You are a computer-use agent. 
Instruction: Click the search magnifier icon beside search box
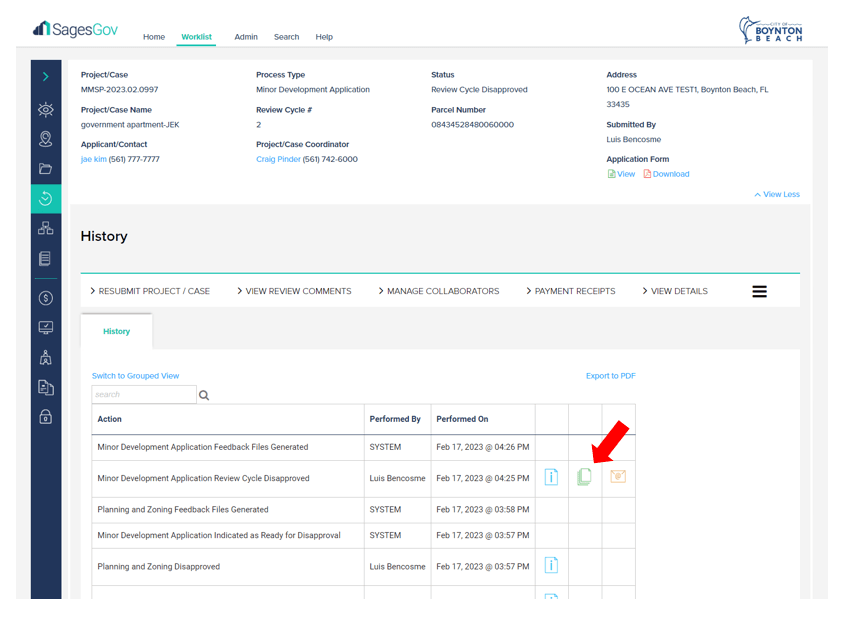click(x=204, y=395)
